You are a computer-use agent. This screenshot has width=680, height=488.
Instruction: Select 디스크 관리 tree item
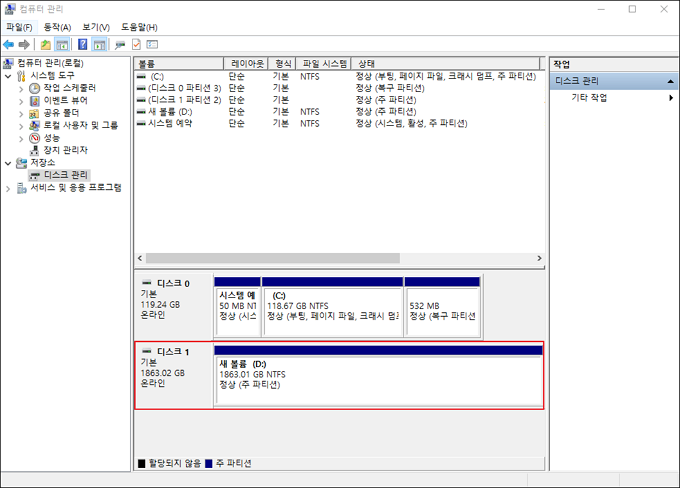point(65,175)
